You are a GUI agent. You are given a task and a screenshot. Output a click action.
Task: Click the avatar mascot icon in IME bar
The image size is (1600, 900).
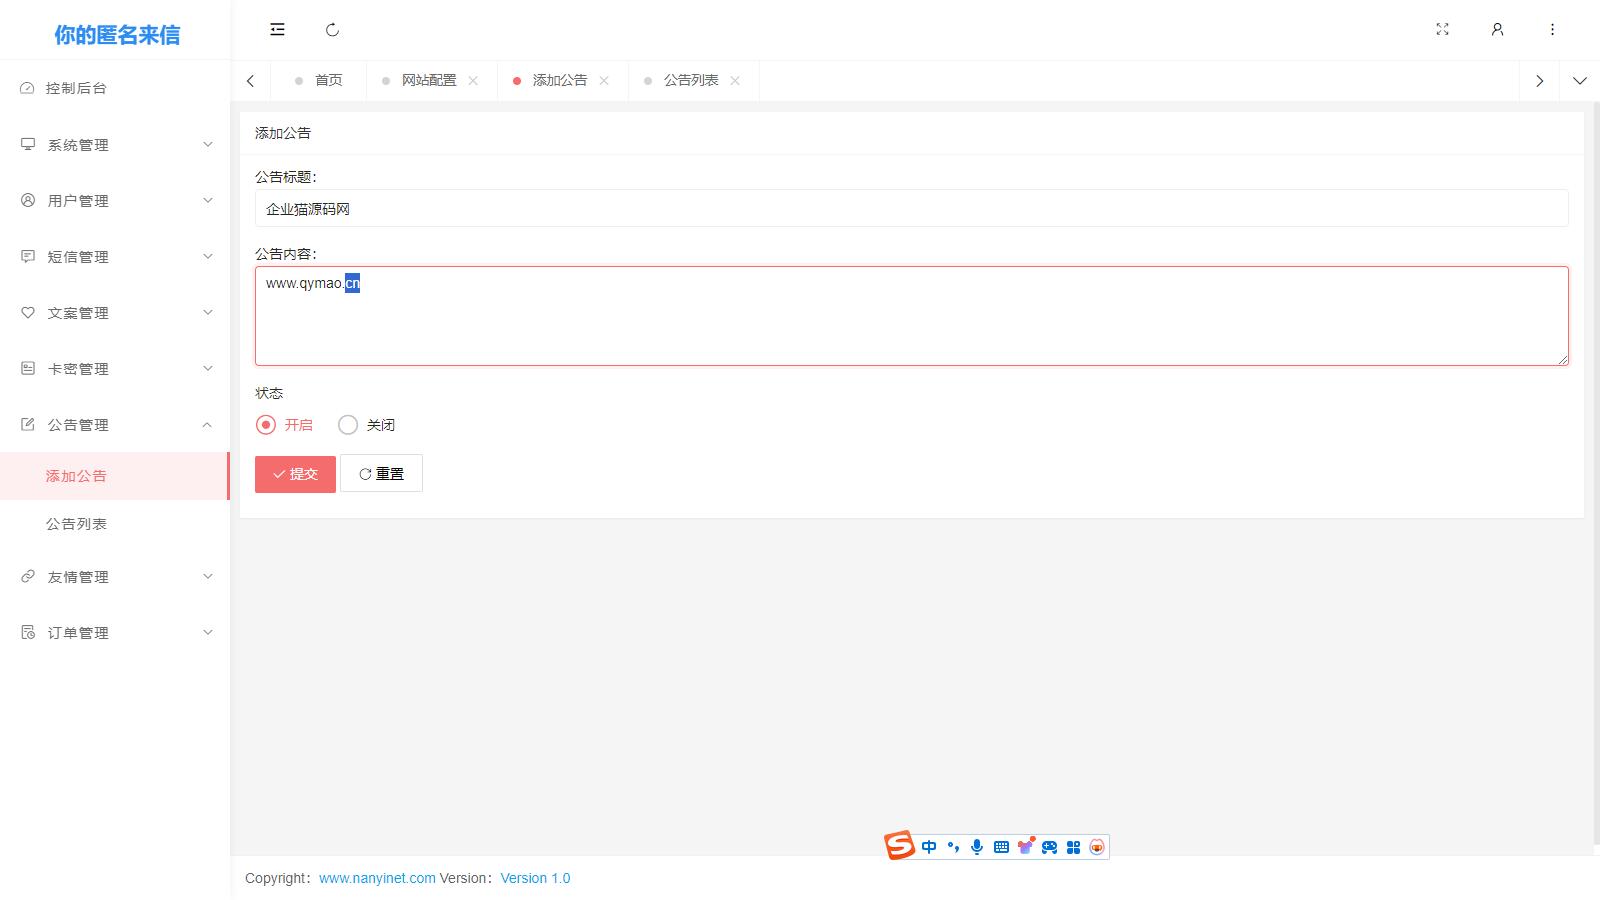pos(1097,847)
